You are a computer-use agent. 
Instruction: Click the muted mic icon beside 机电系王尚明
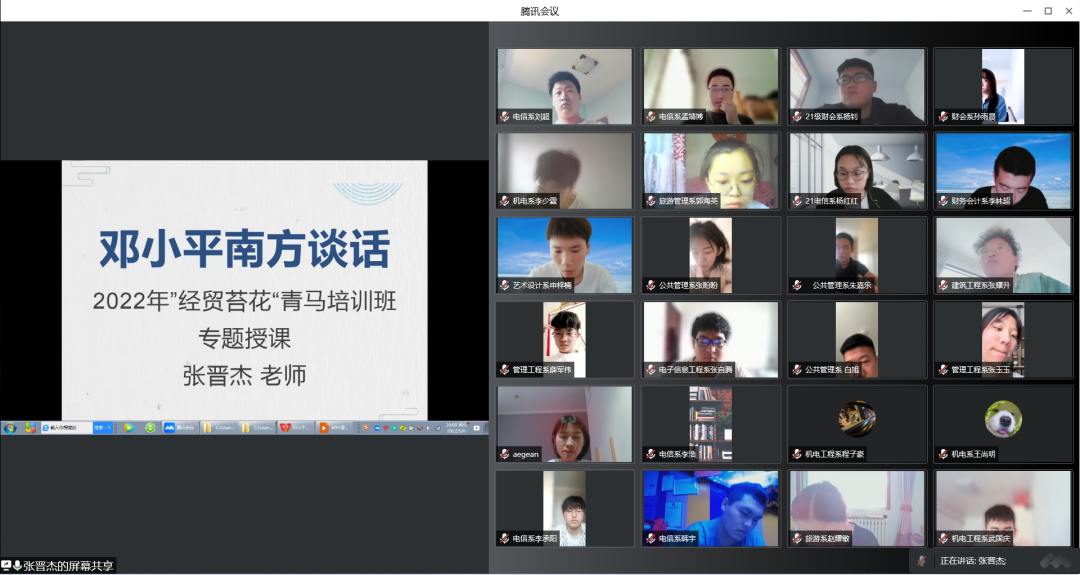tap(943, 454)
